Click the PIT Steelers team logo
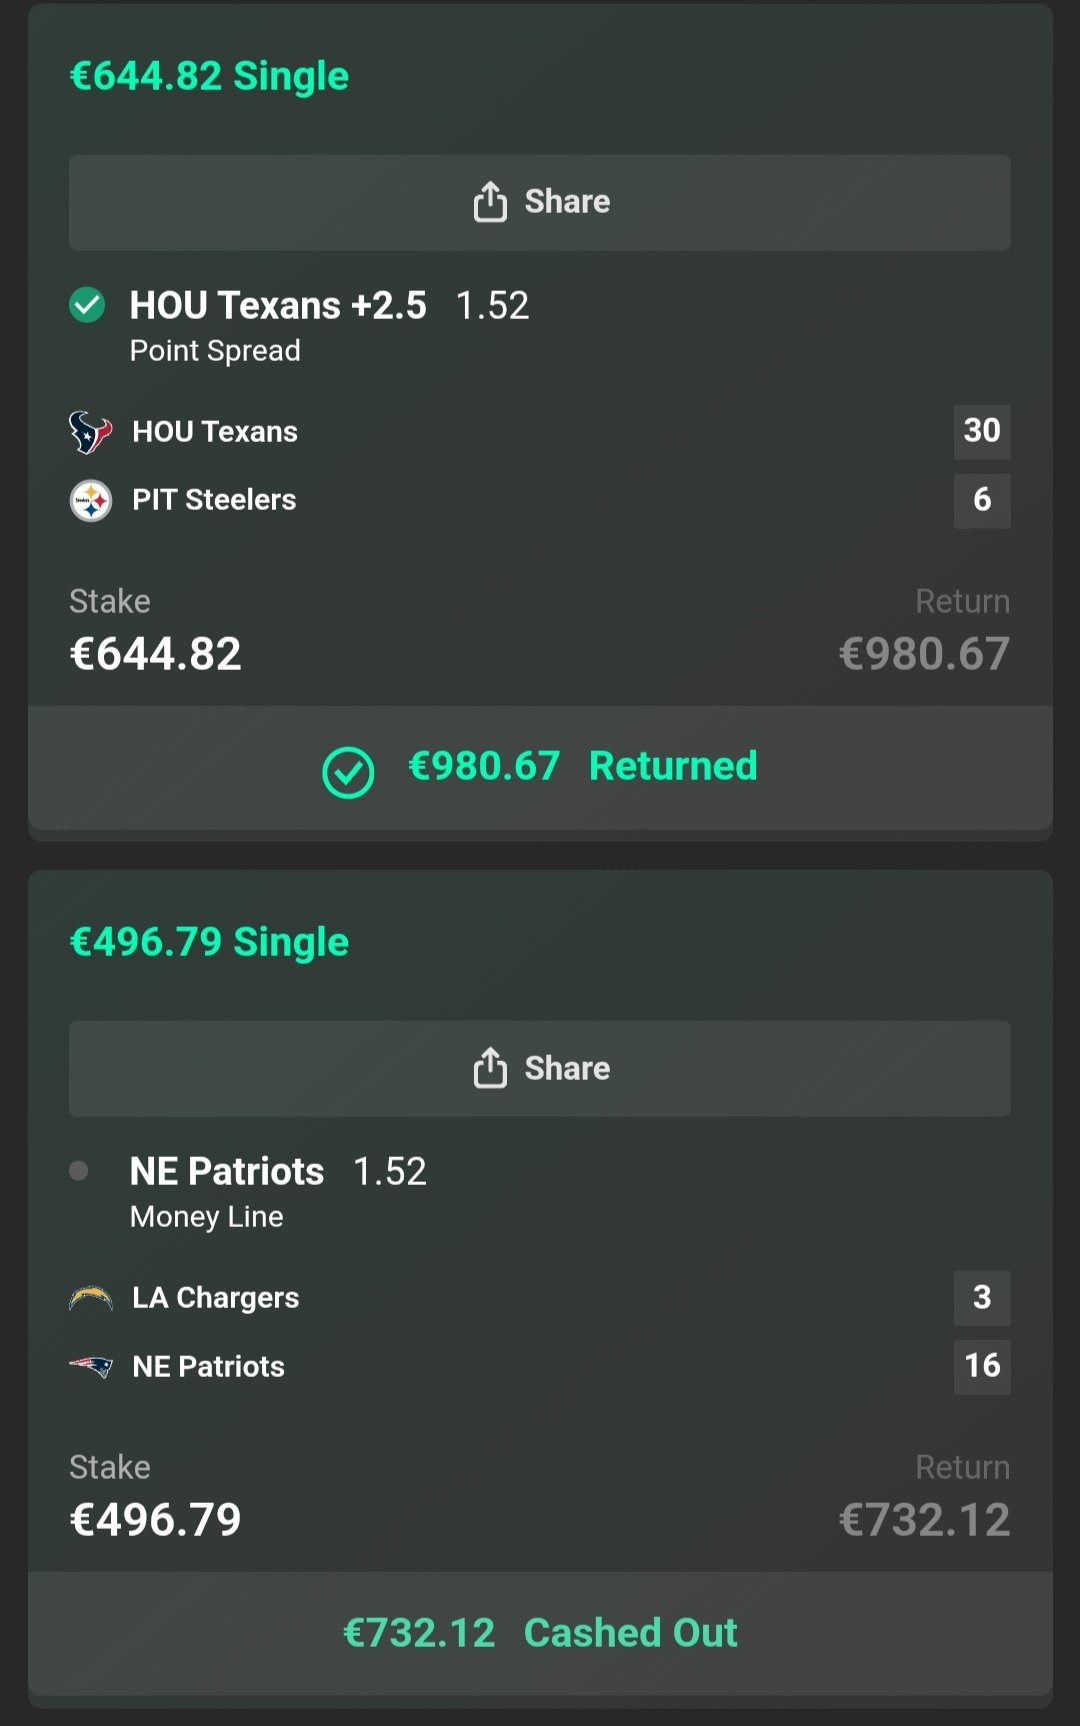The image size is (1080, 1726). 90,500
